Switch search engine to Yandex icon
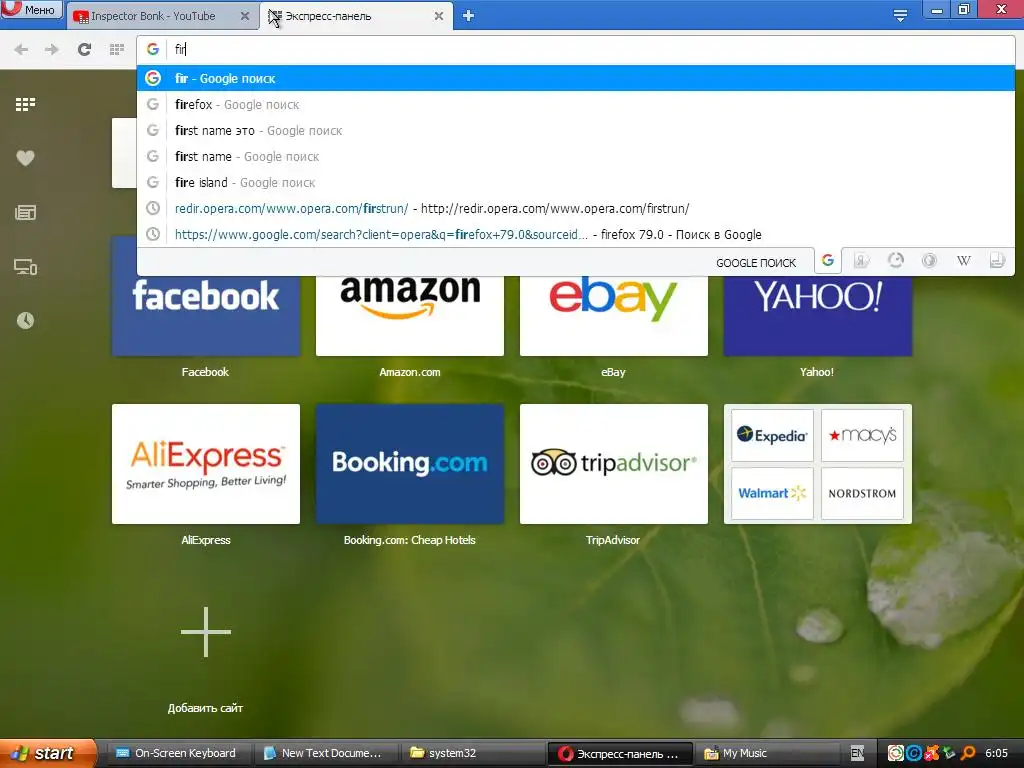Viewport: 1024px width, 768px height. (x=861, y=261)
